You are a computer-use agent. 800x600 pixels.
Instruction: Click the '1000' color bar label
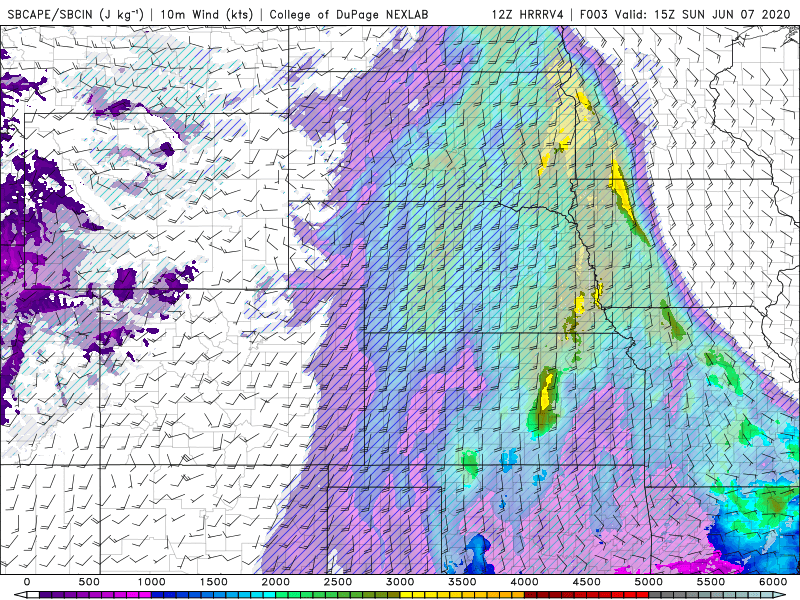tap(152, 582)
